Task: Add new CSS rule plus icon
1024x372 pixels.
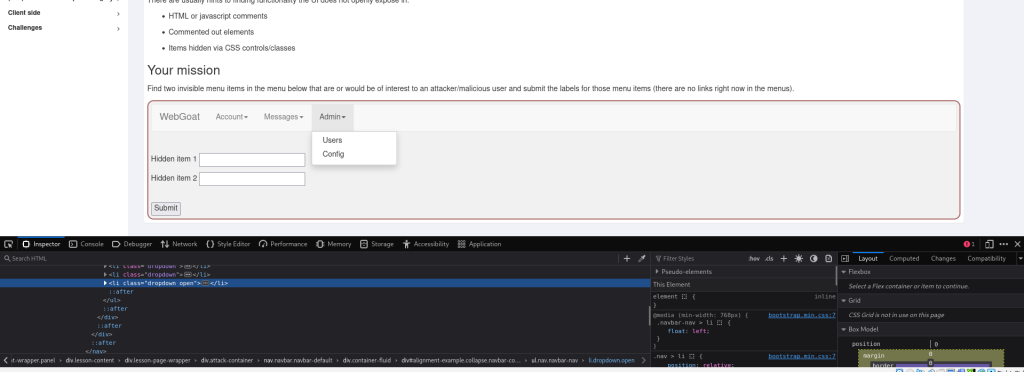Action: 784,258
